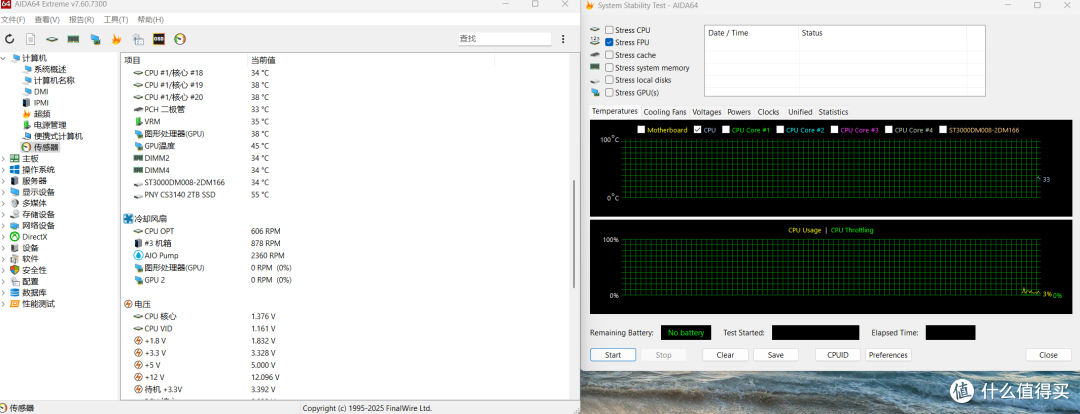Check the CPU Core #2 graph checkbox
Viewport: 1080px width, 414px height.
pyautogui.click(x=780, y=130)
